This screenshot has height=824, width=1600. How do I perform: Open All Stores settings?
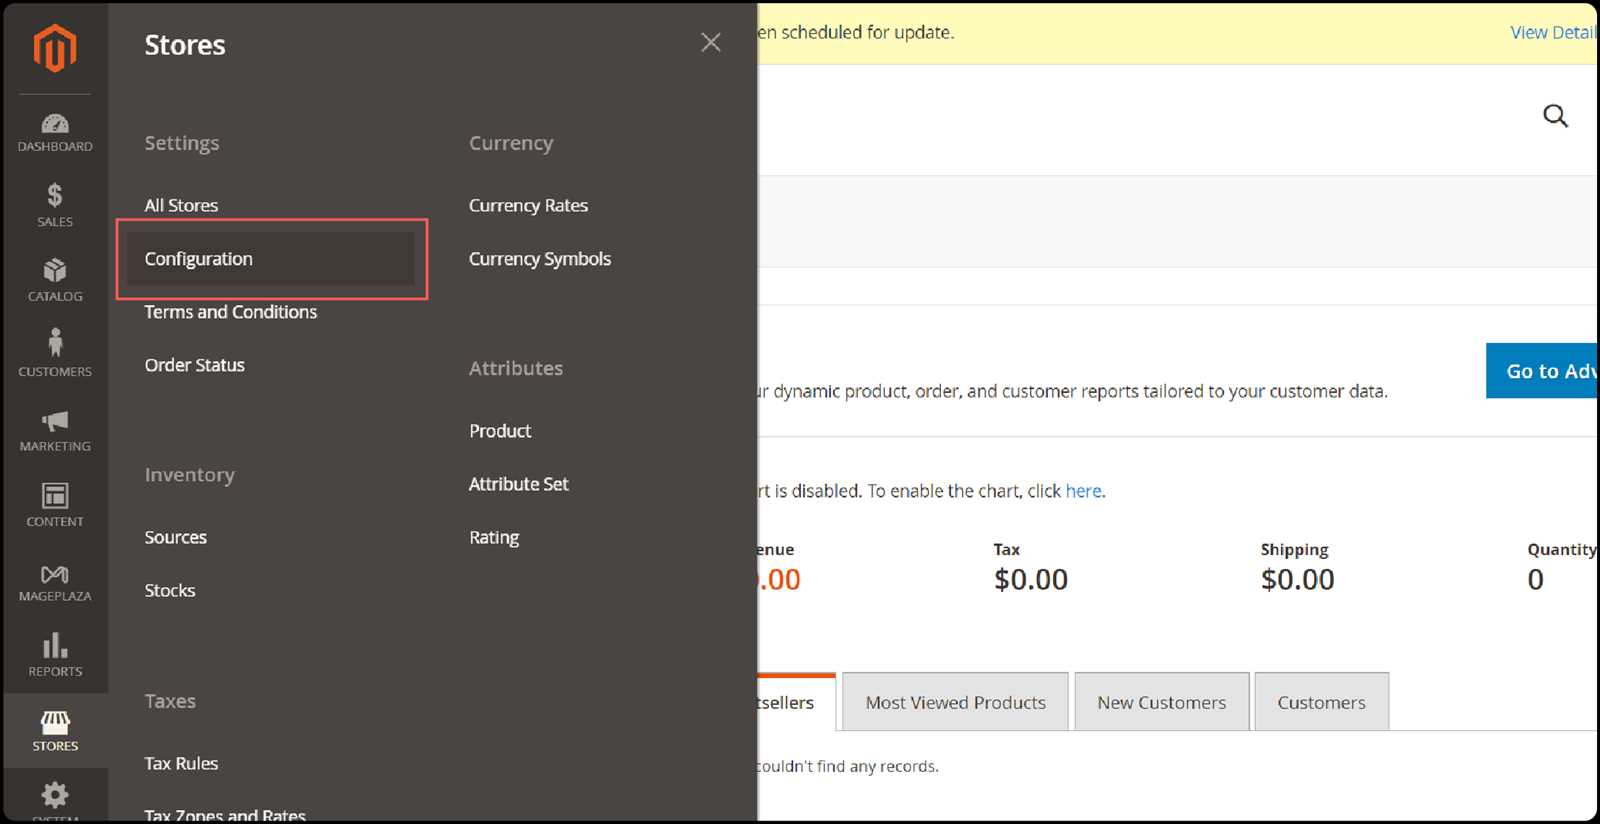[x=181, y=205]
